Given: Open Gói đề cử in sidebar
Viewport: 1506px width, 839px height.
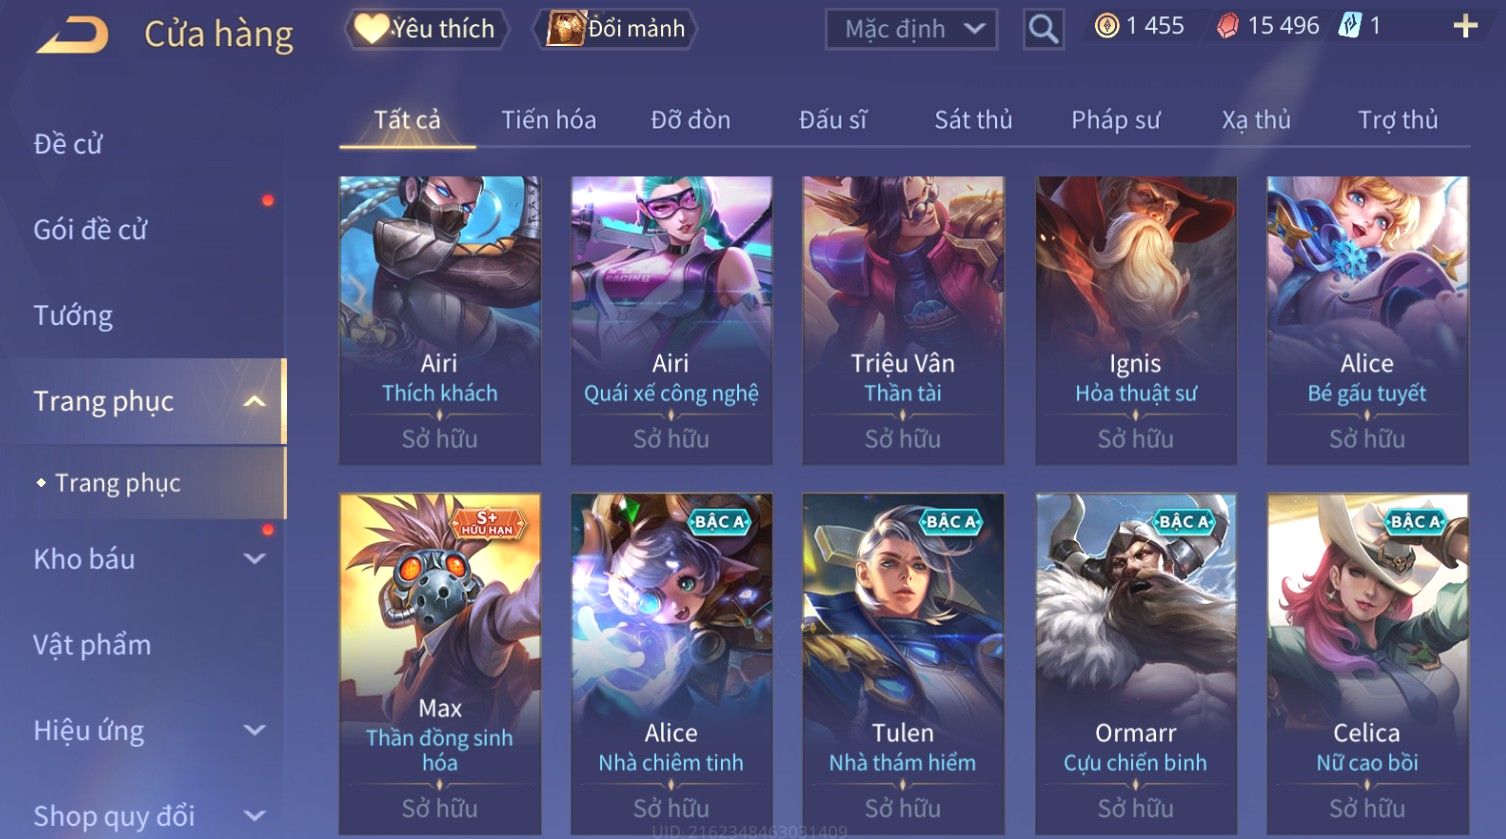Looking at the screenshot, I should coord(90,230).
